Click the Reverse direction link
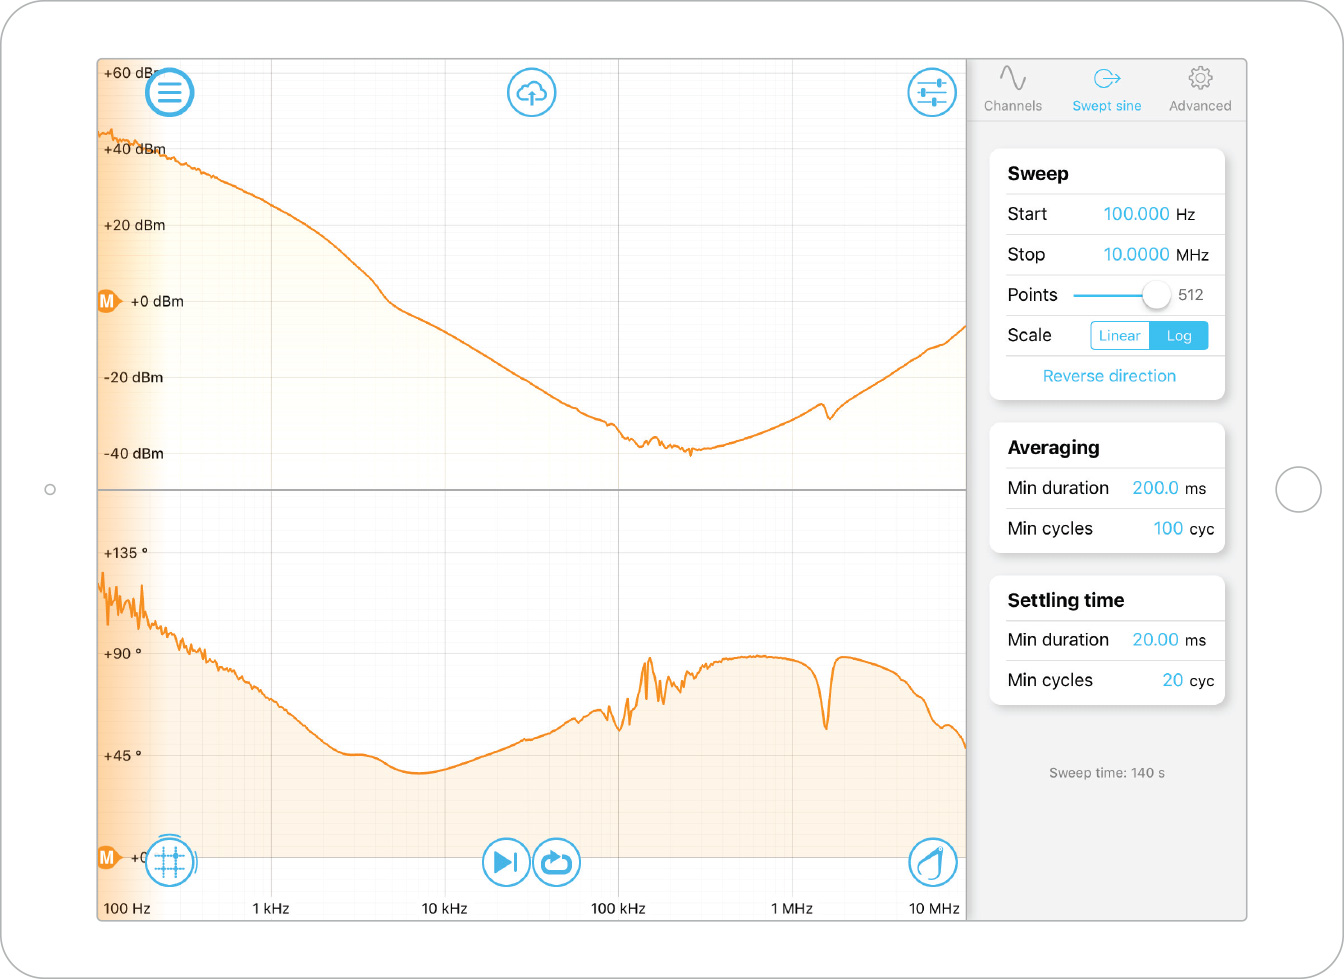Screen dimensions: 1344x979 pyautogui.click(x=1108, y=376)
